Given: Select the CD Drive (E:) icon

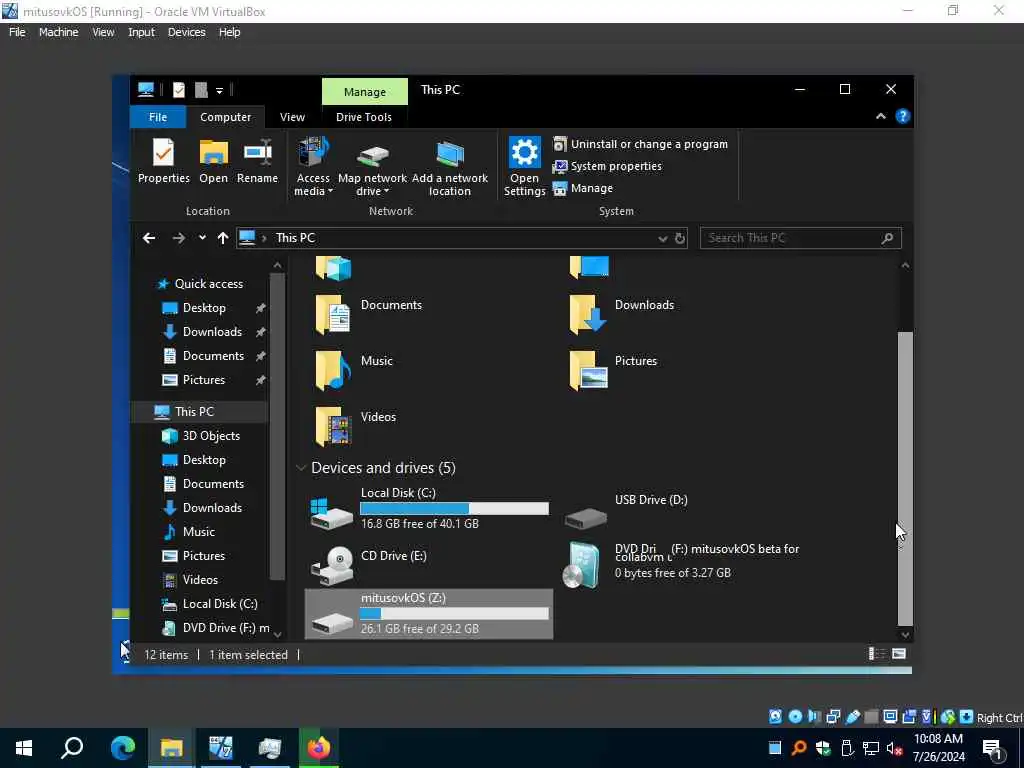Looking at the screenshot, I should coord(332,566).
